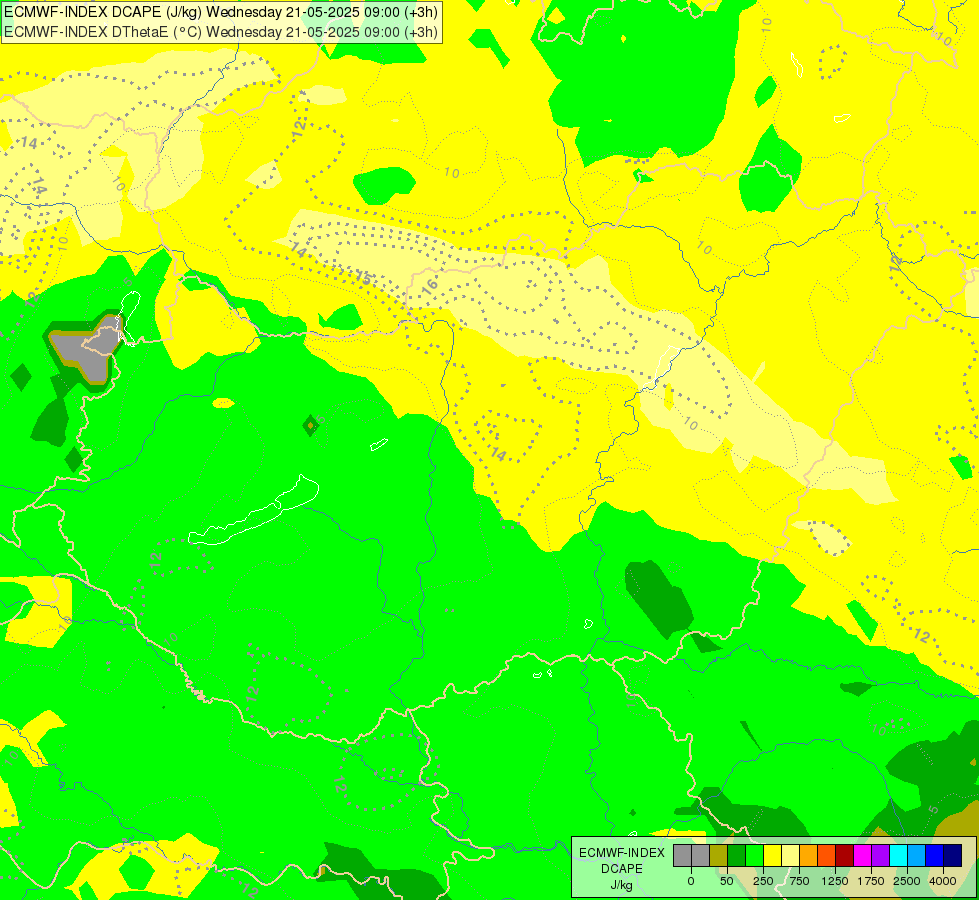Select the purple legend swatch

coord(881,855)
